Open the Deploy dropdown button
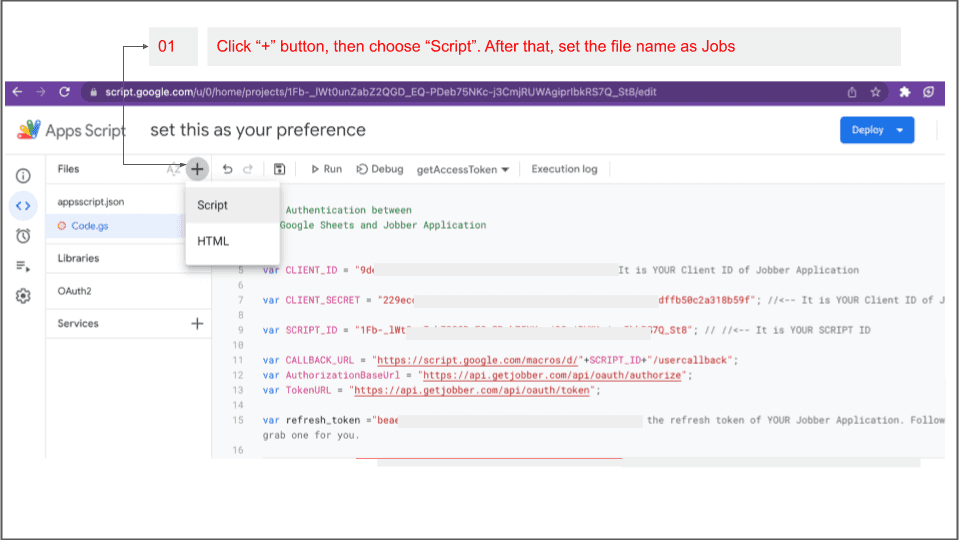The image size is (960, 540). [877, 130]
